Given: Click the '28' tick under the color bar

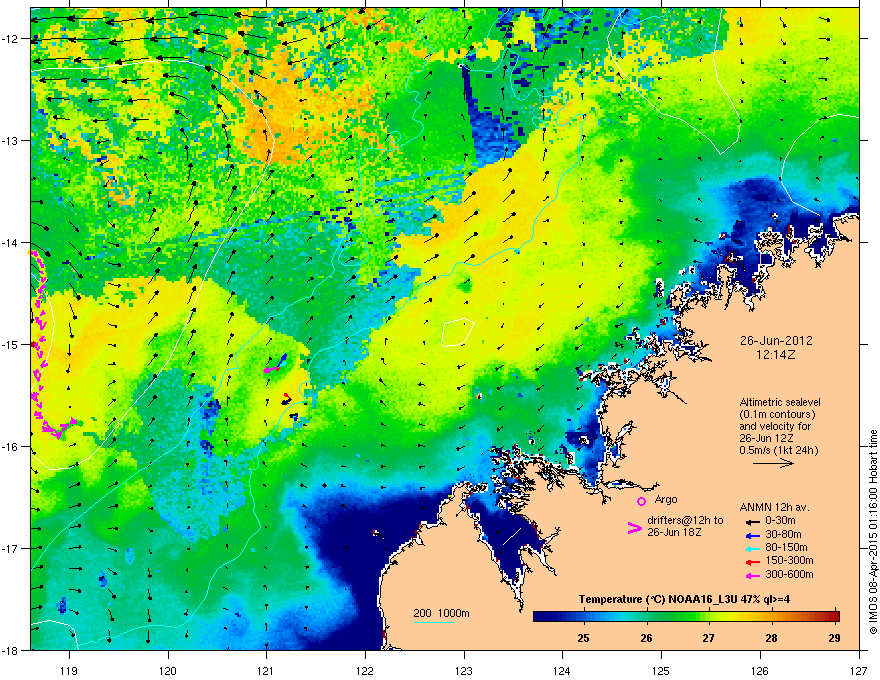Looking at the screenshot, I should (x=772, y=638).
